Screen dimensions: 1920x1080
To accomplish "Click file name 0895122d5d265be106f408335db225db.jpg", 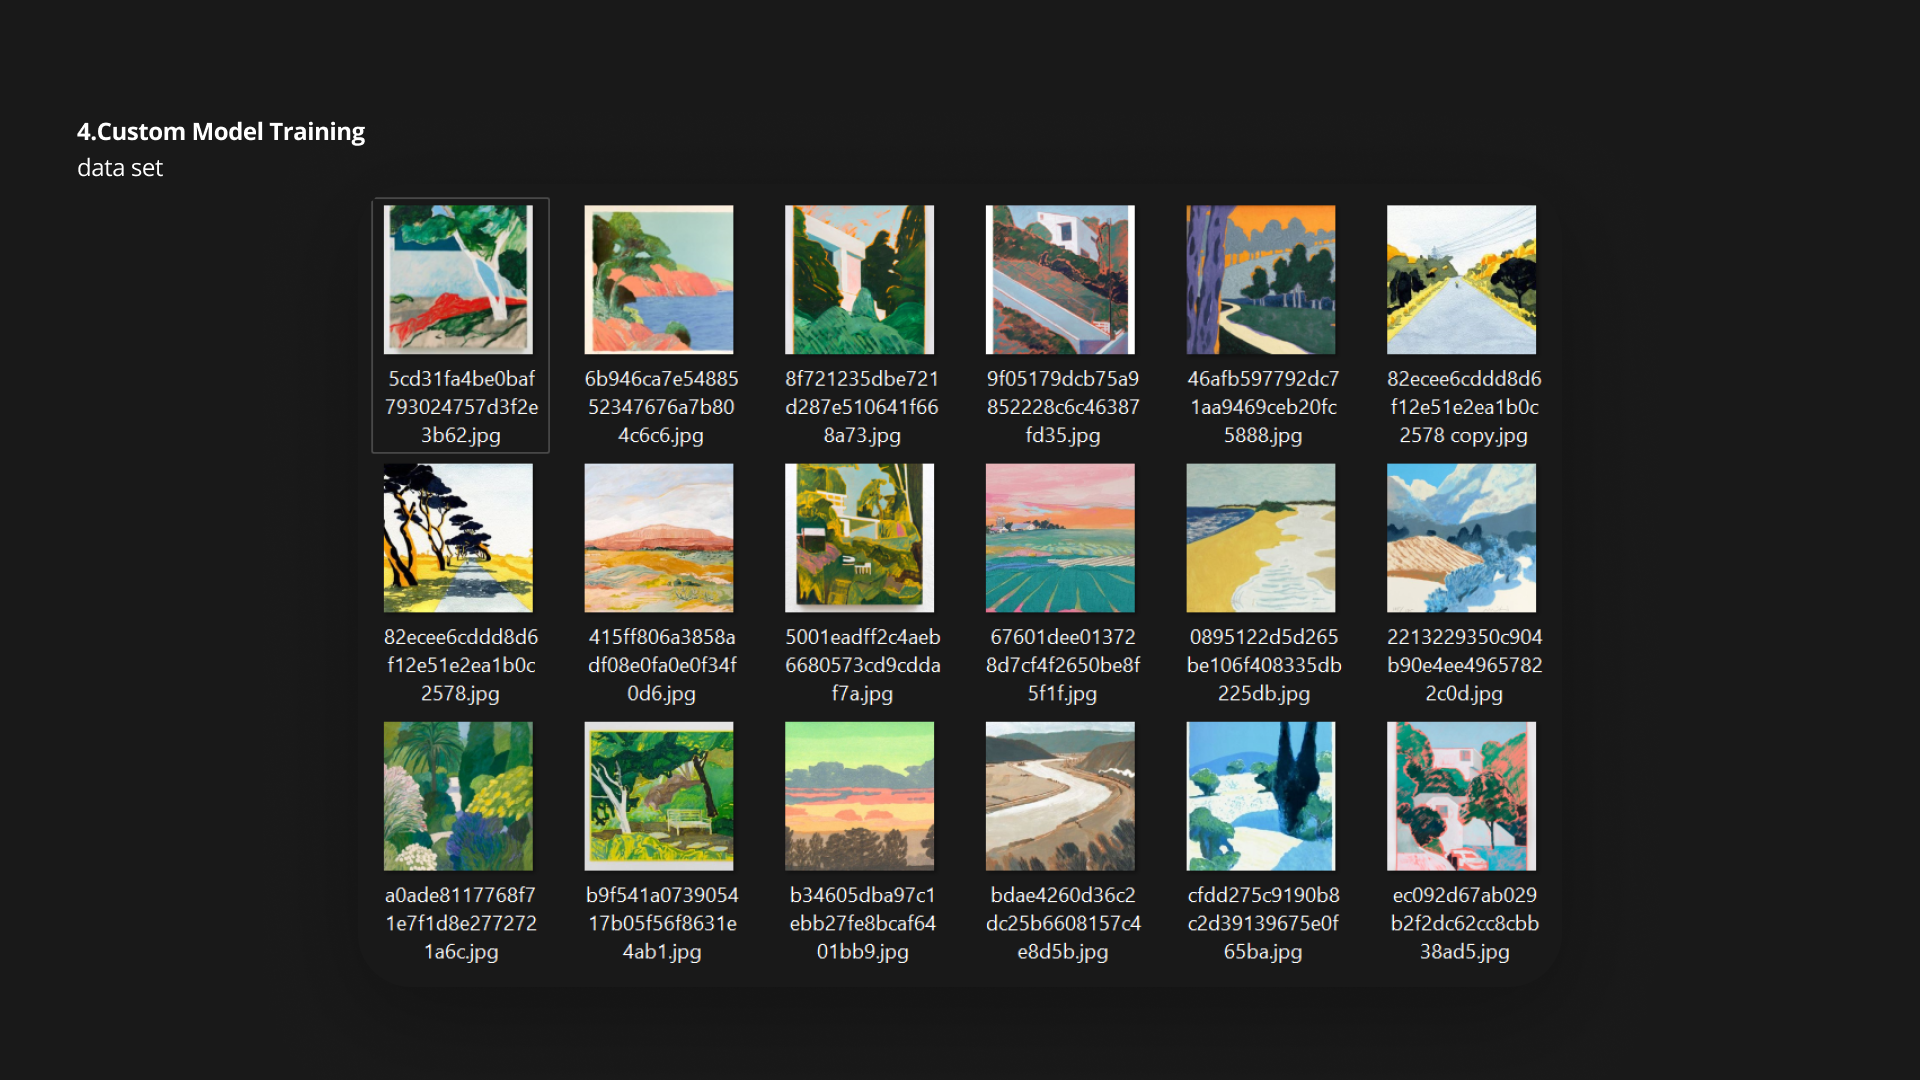I will (x=1263, y=665).
